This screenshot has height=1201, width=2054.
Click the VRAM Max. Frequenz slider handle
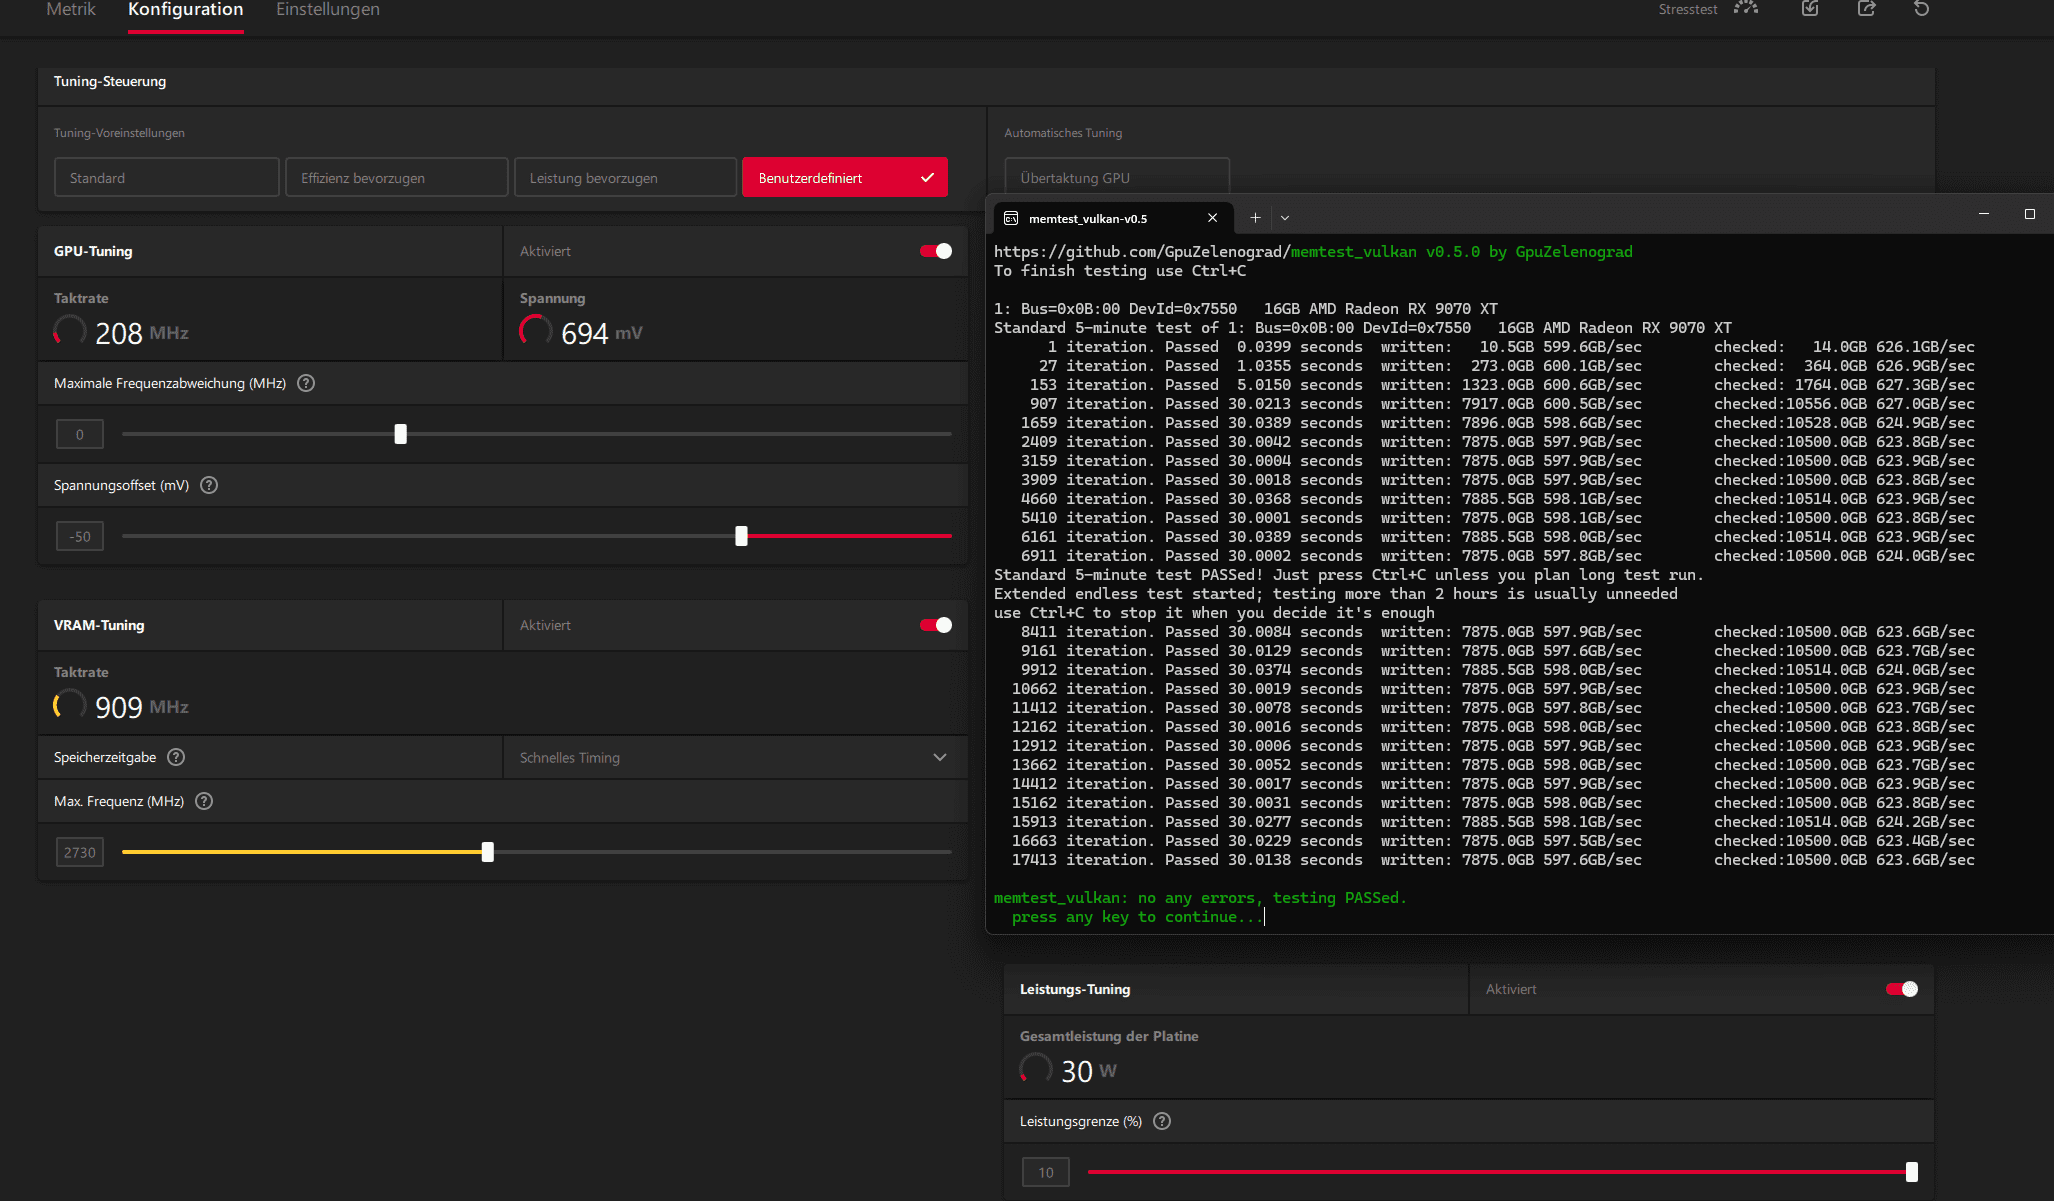pyautogui.click(x=487, y=852)
